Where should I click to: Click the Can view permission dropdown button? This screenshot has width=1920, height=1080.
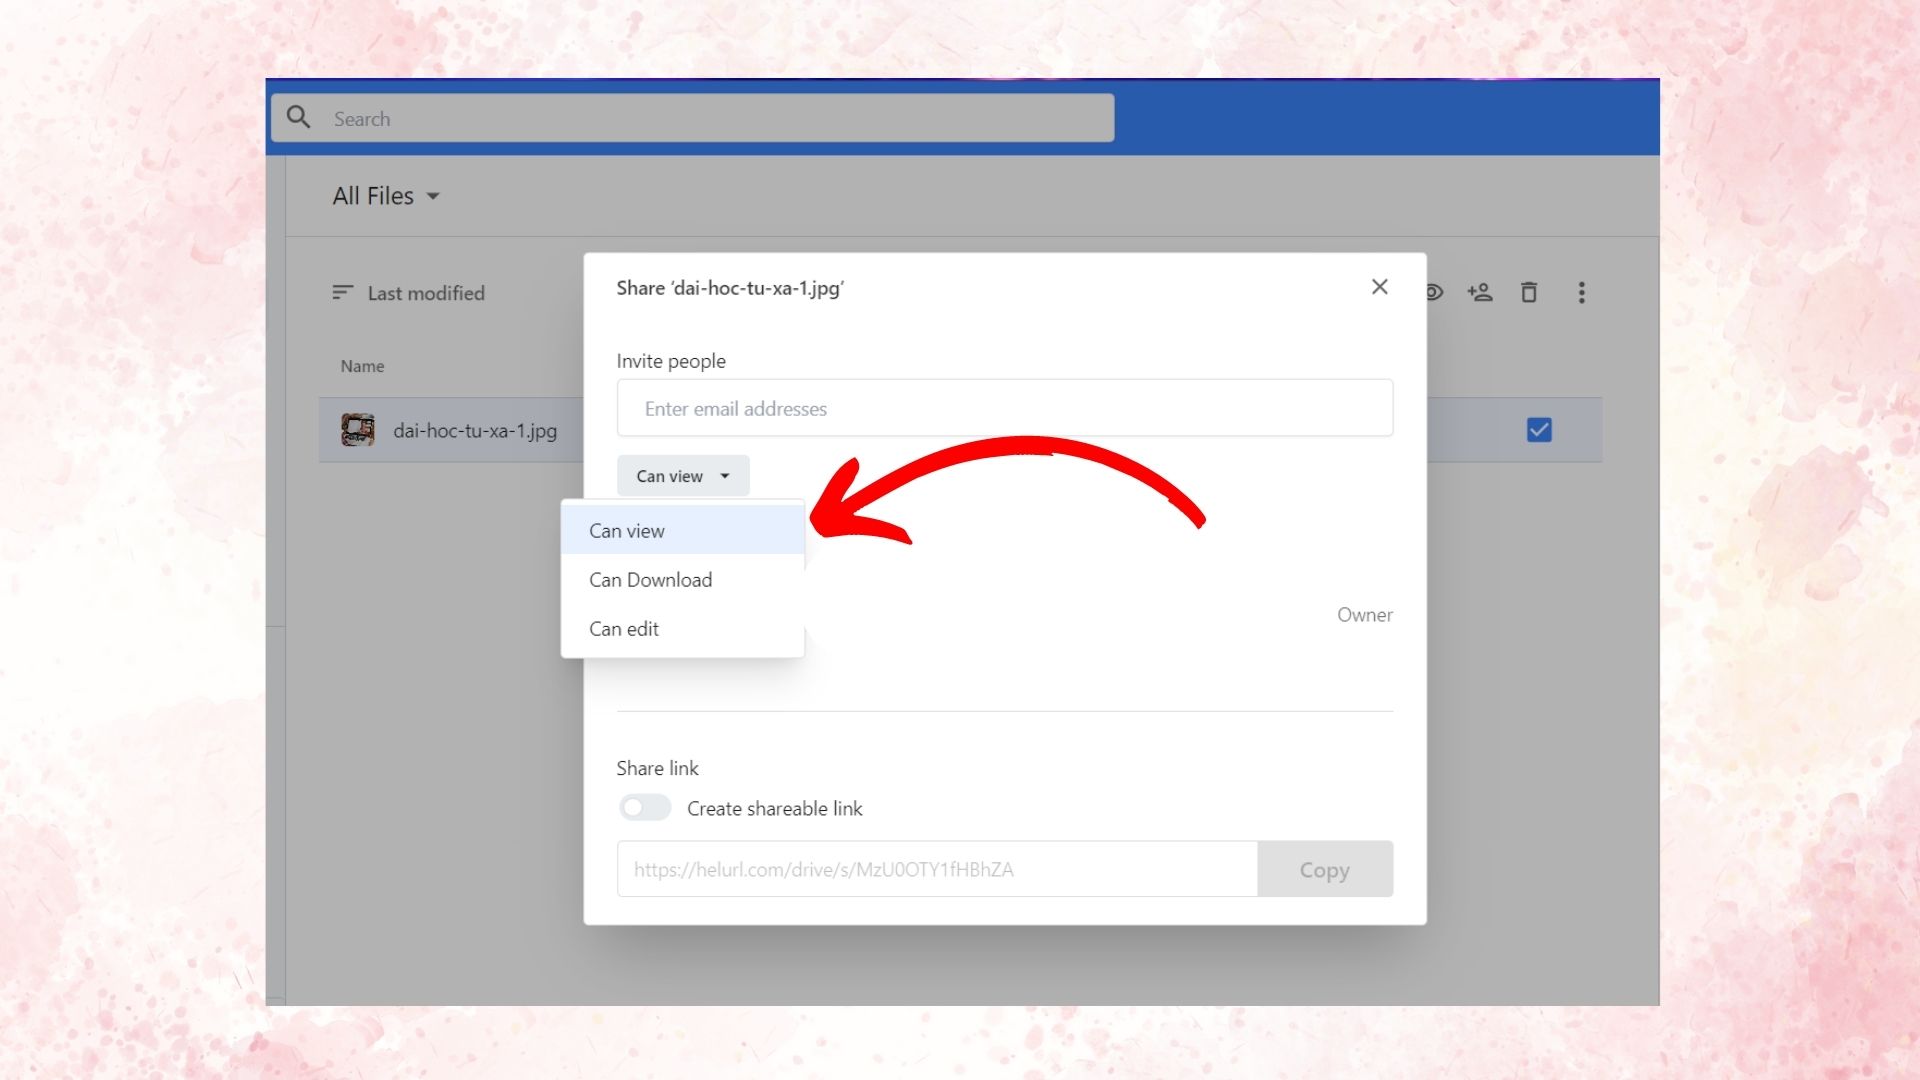coord(683,476)
